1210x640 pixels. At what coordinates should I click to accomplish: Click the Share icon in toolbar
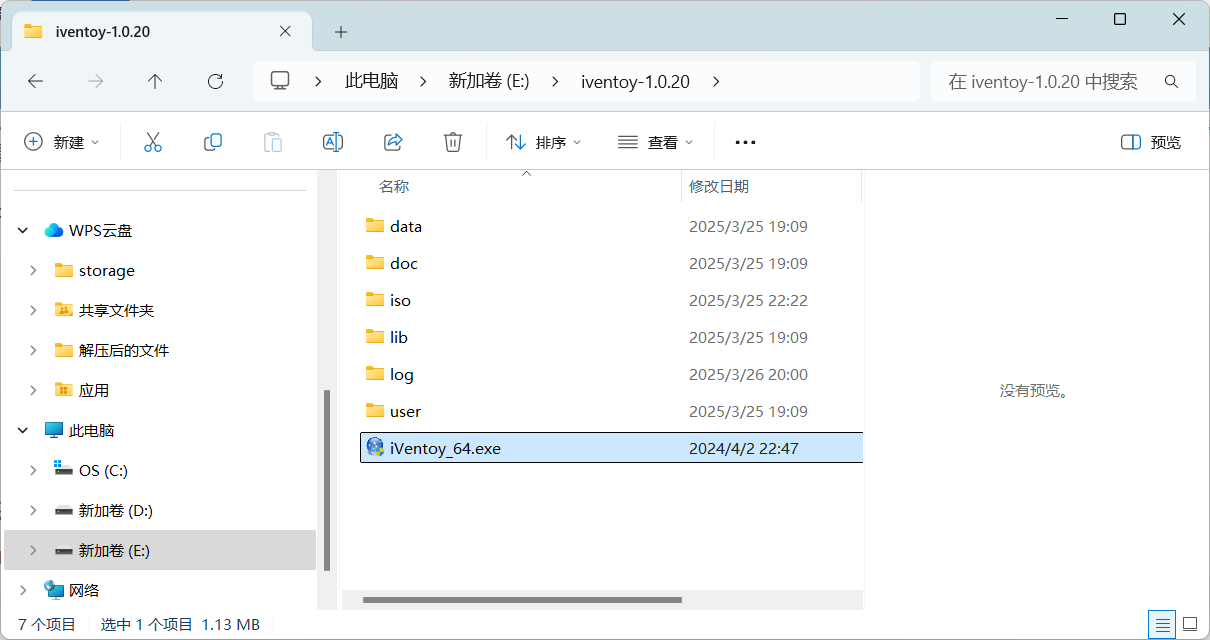click(393, 142)
